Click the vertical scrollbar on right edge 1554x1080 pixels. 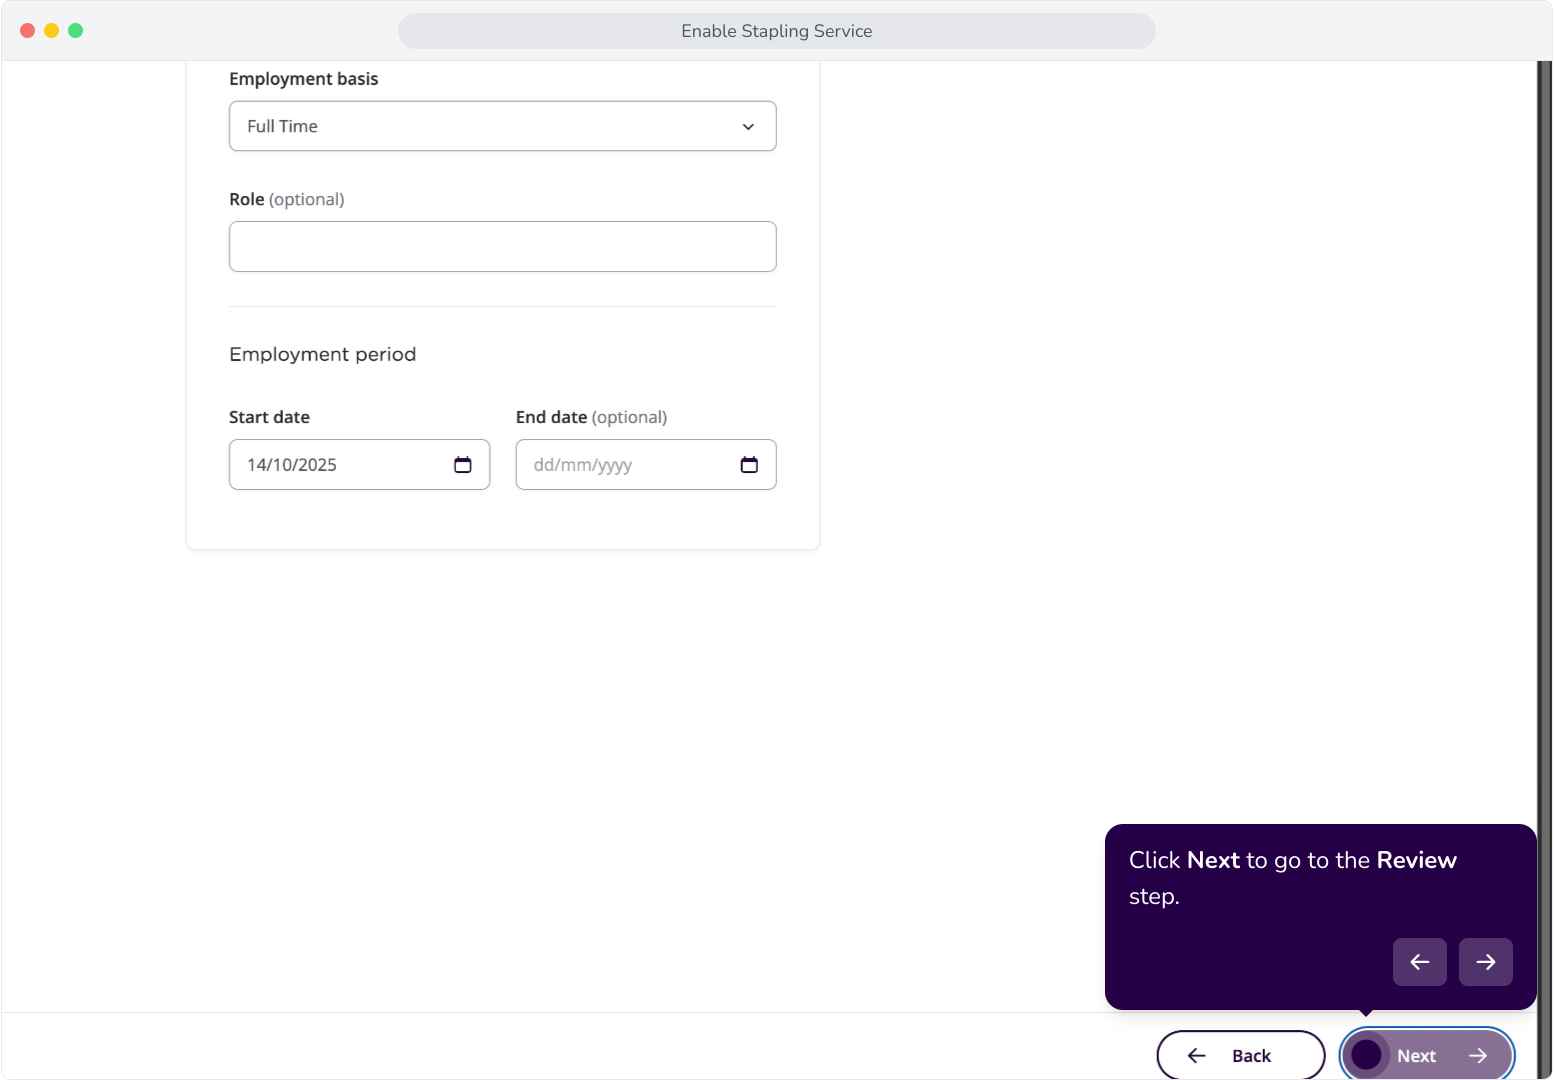point(1544,540)
